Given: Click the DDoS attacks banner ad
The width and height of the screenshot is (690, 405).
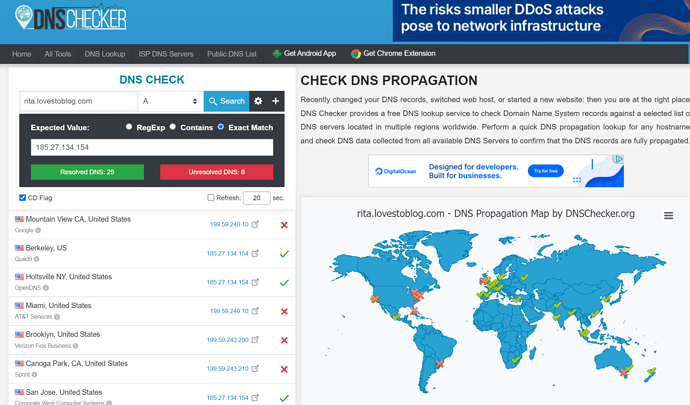Looking at the screenshot, I should pyautogui.click(x=541, y=20).
